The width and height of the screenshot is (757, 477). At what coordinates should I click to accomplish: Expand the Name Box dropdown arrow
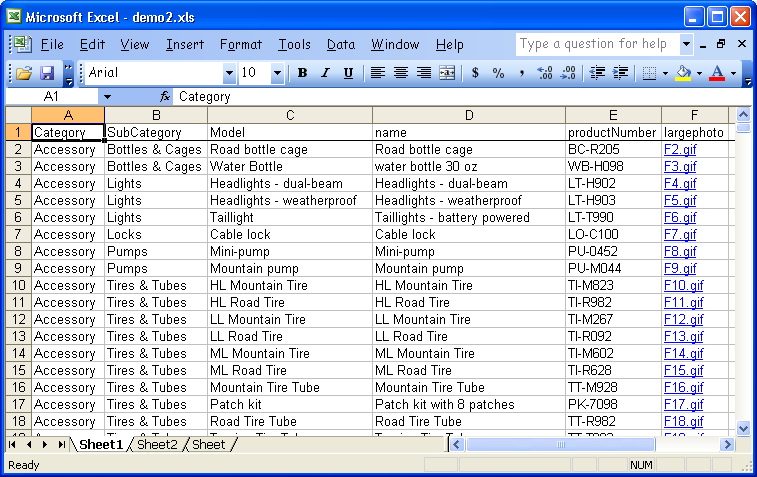[108, 97]
